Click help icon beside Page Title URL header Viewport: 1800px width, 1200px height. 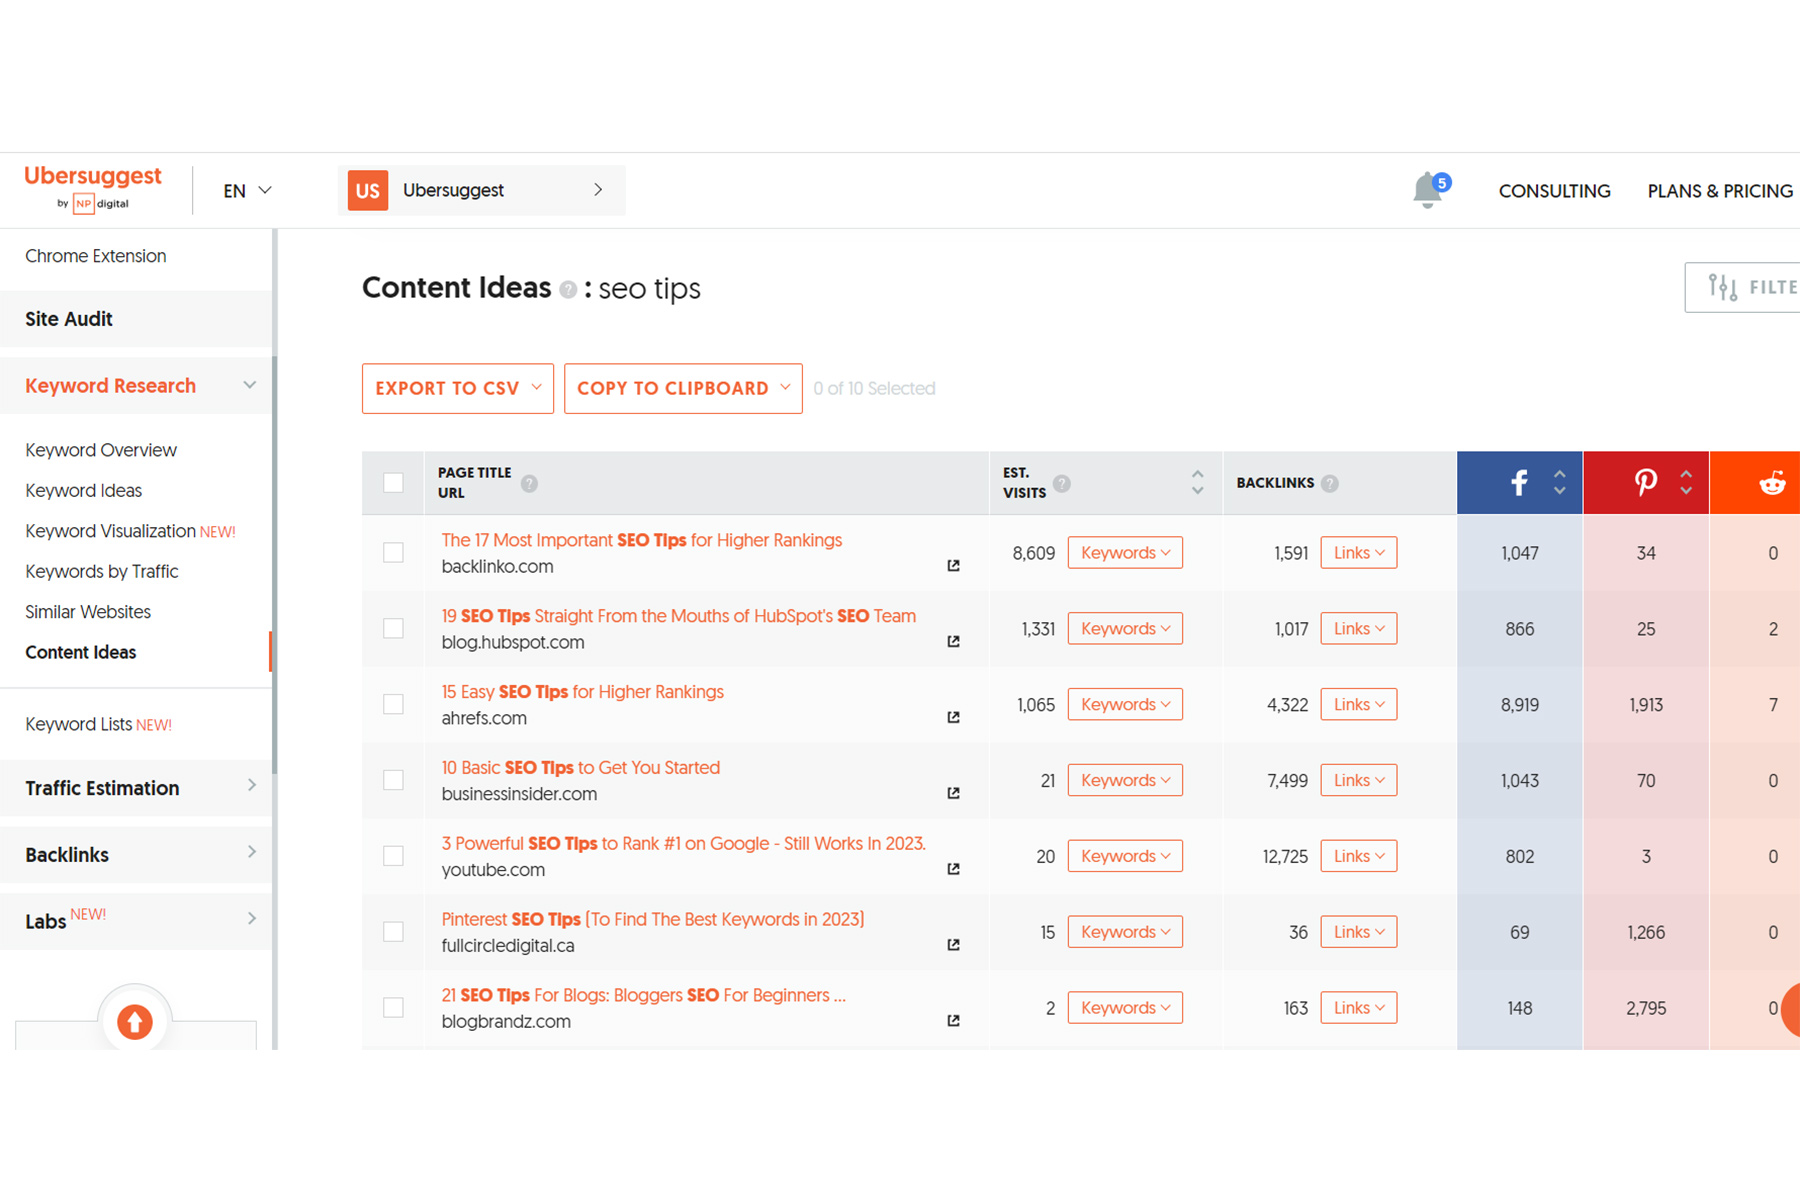click(x=529, y=484)
